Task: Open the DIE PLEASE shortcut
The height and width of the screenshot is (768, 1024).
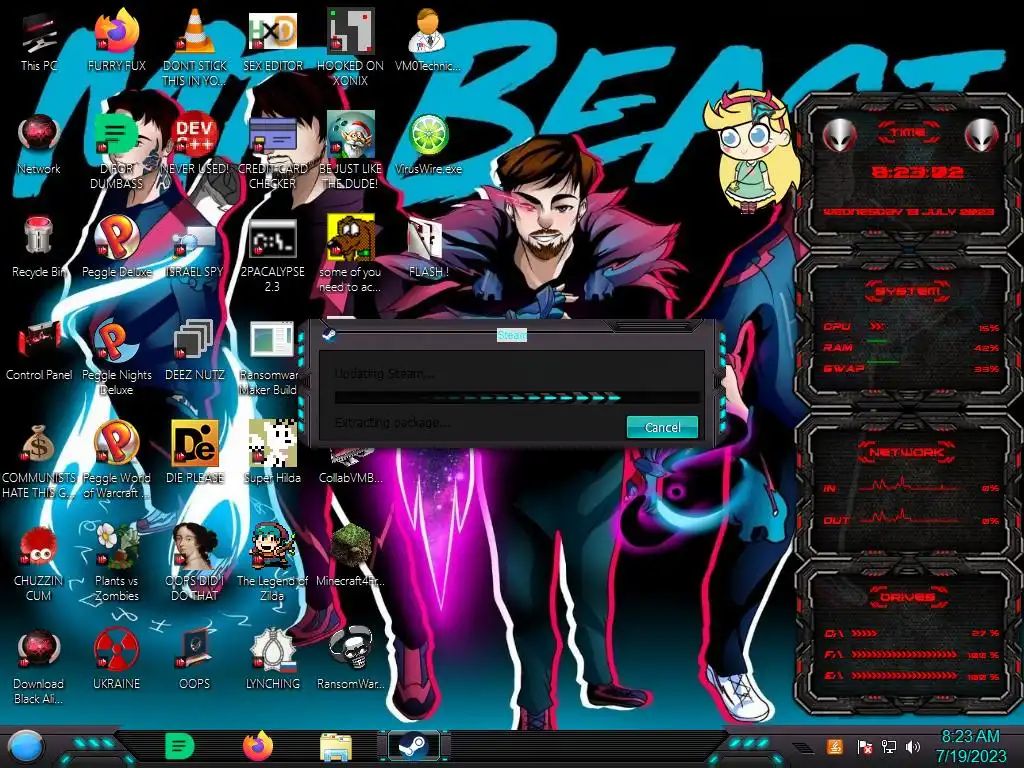Action: click(195, 454)
